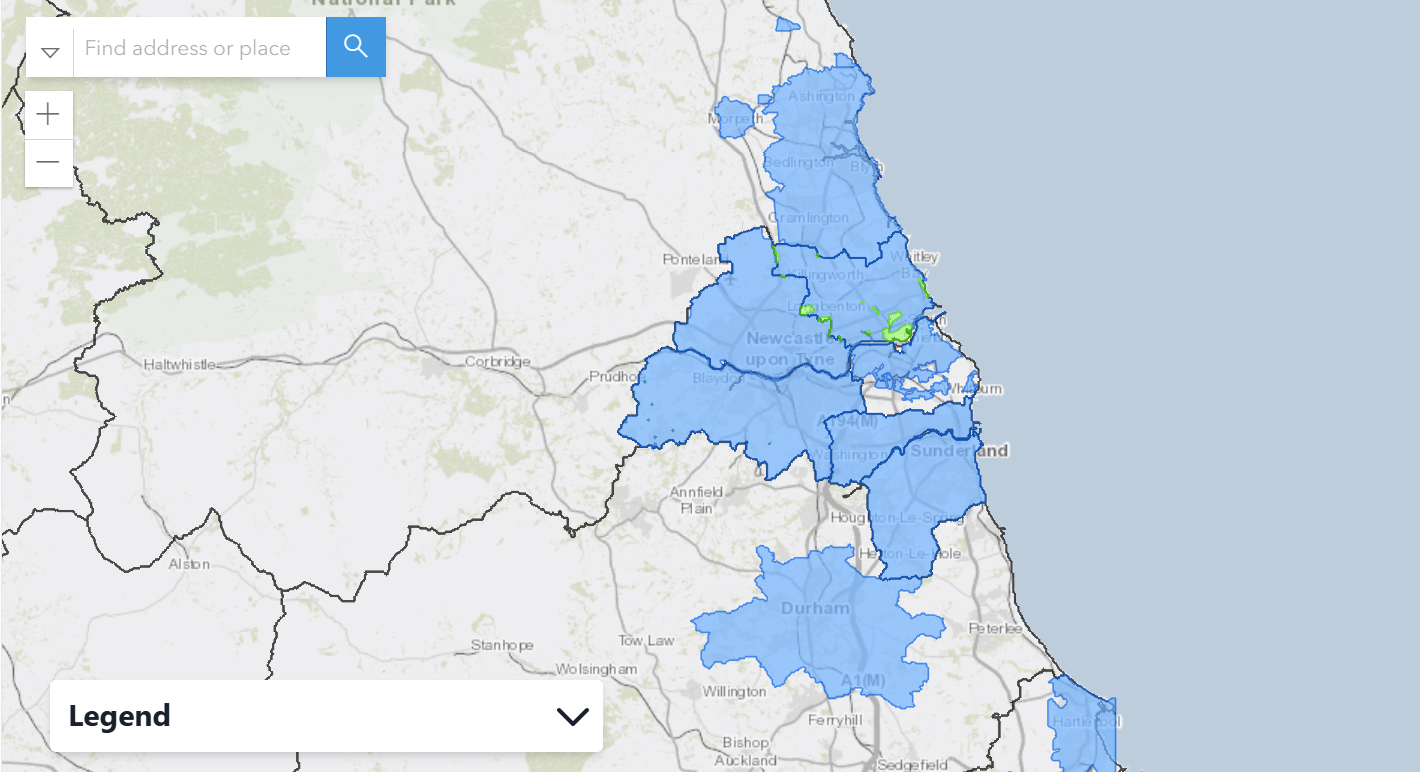The height and width of the screenshot is (772, 1420).
Task: Click the Tow Law label
Action: pyautogui.click(x=646, y=640)
